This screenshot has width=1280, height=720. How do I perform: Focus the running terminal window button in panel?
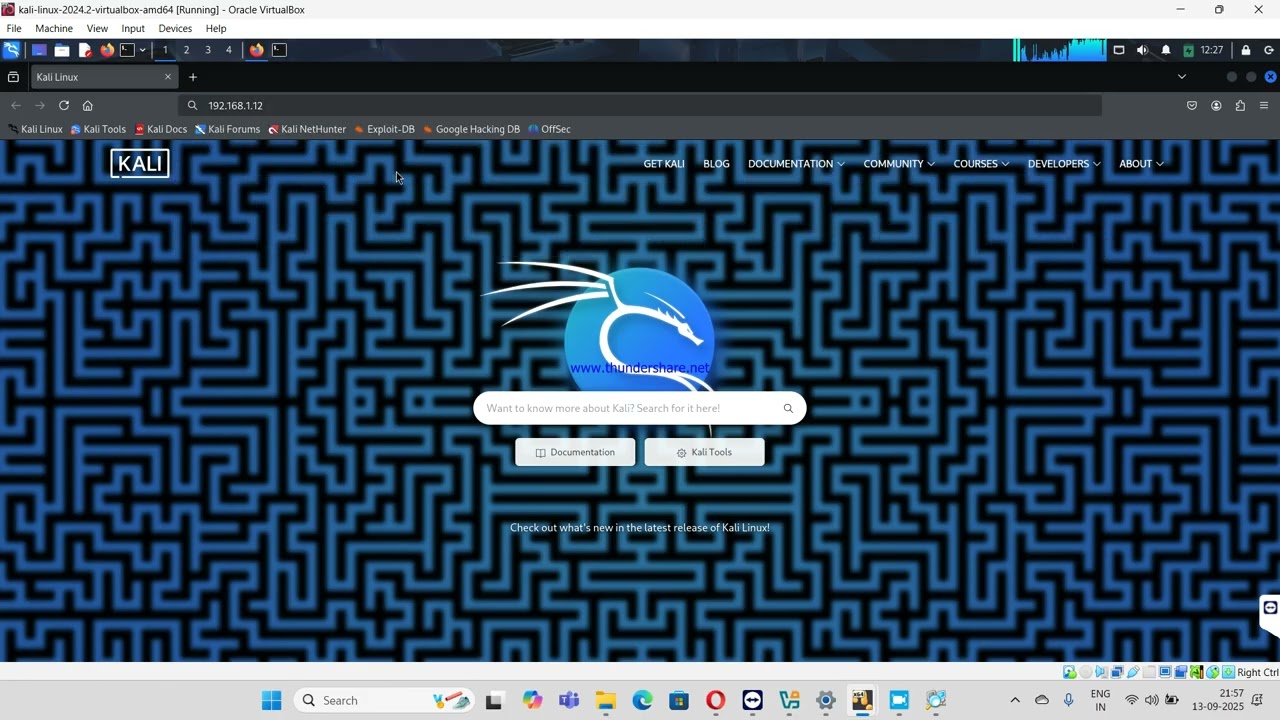point(280,50)
